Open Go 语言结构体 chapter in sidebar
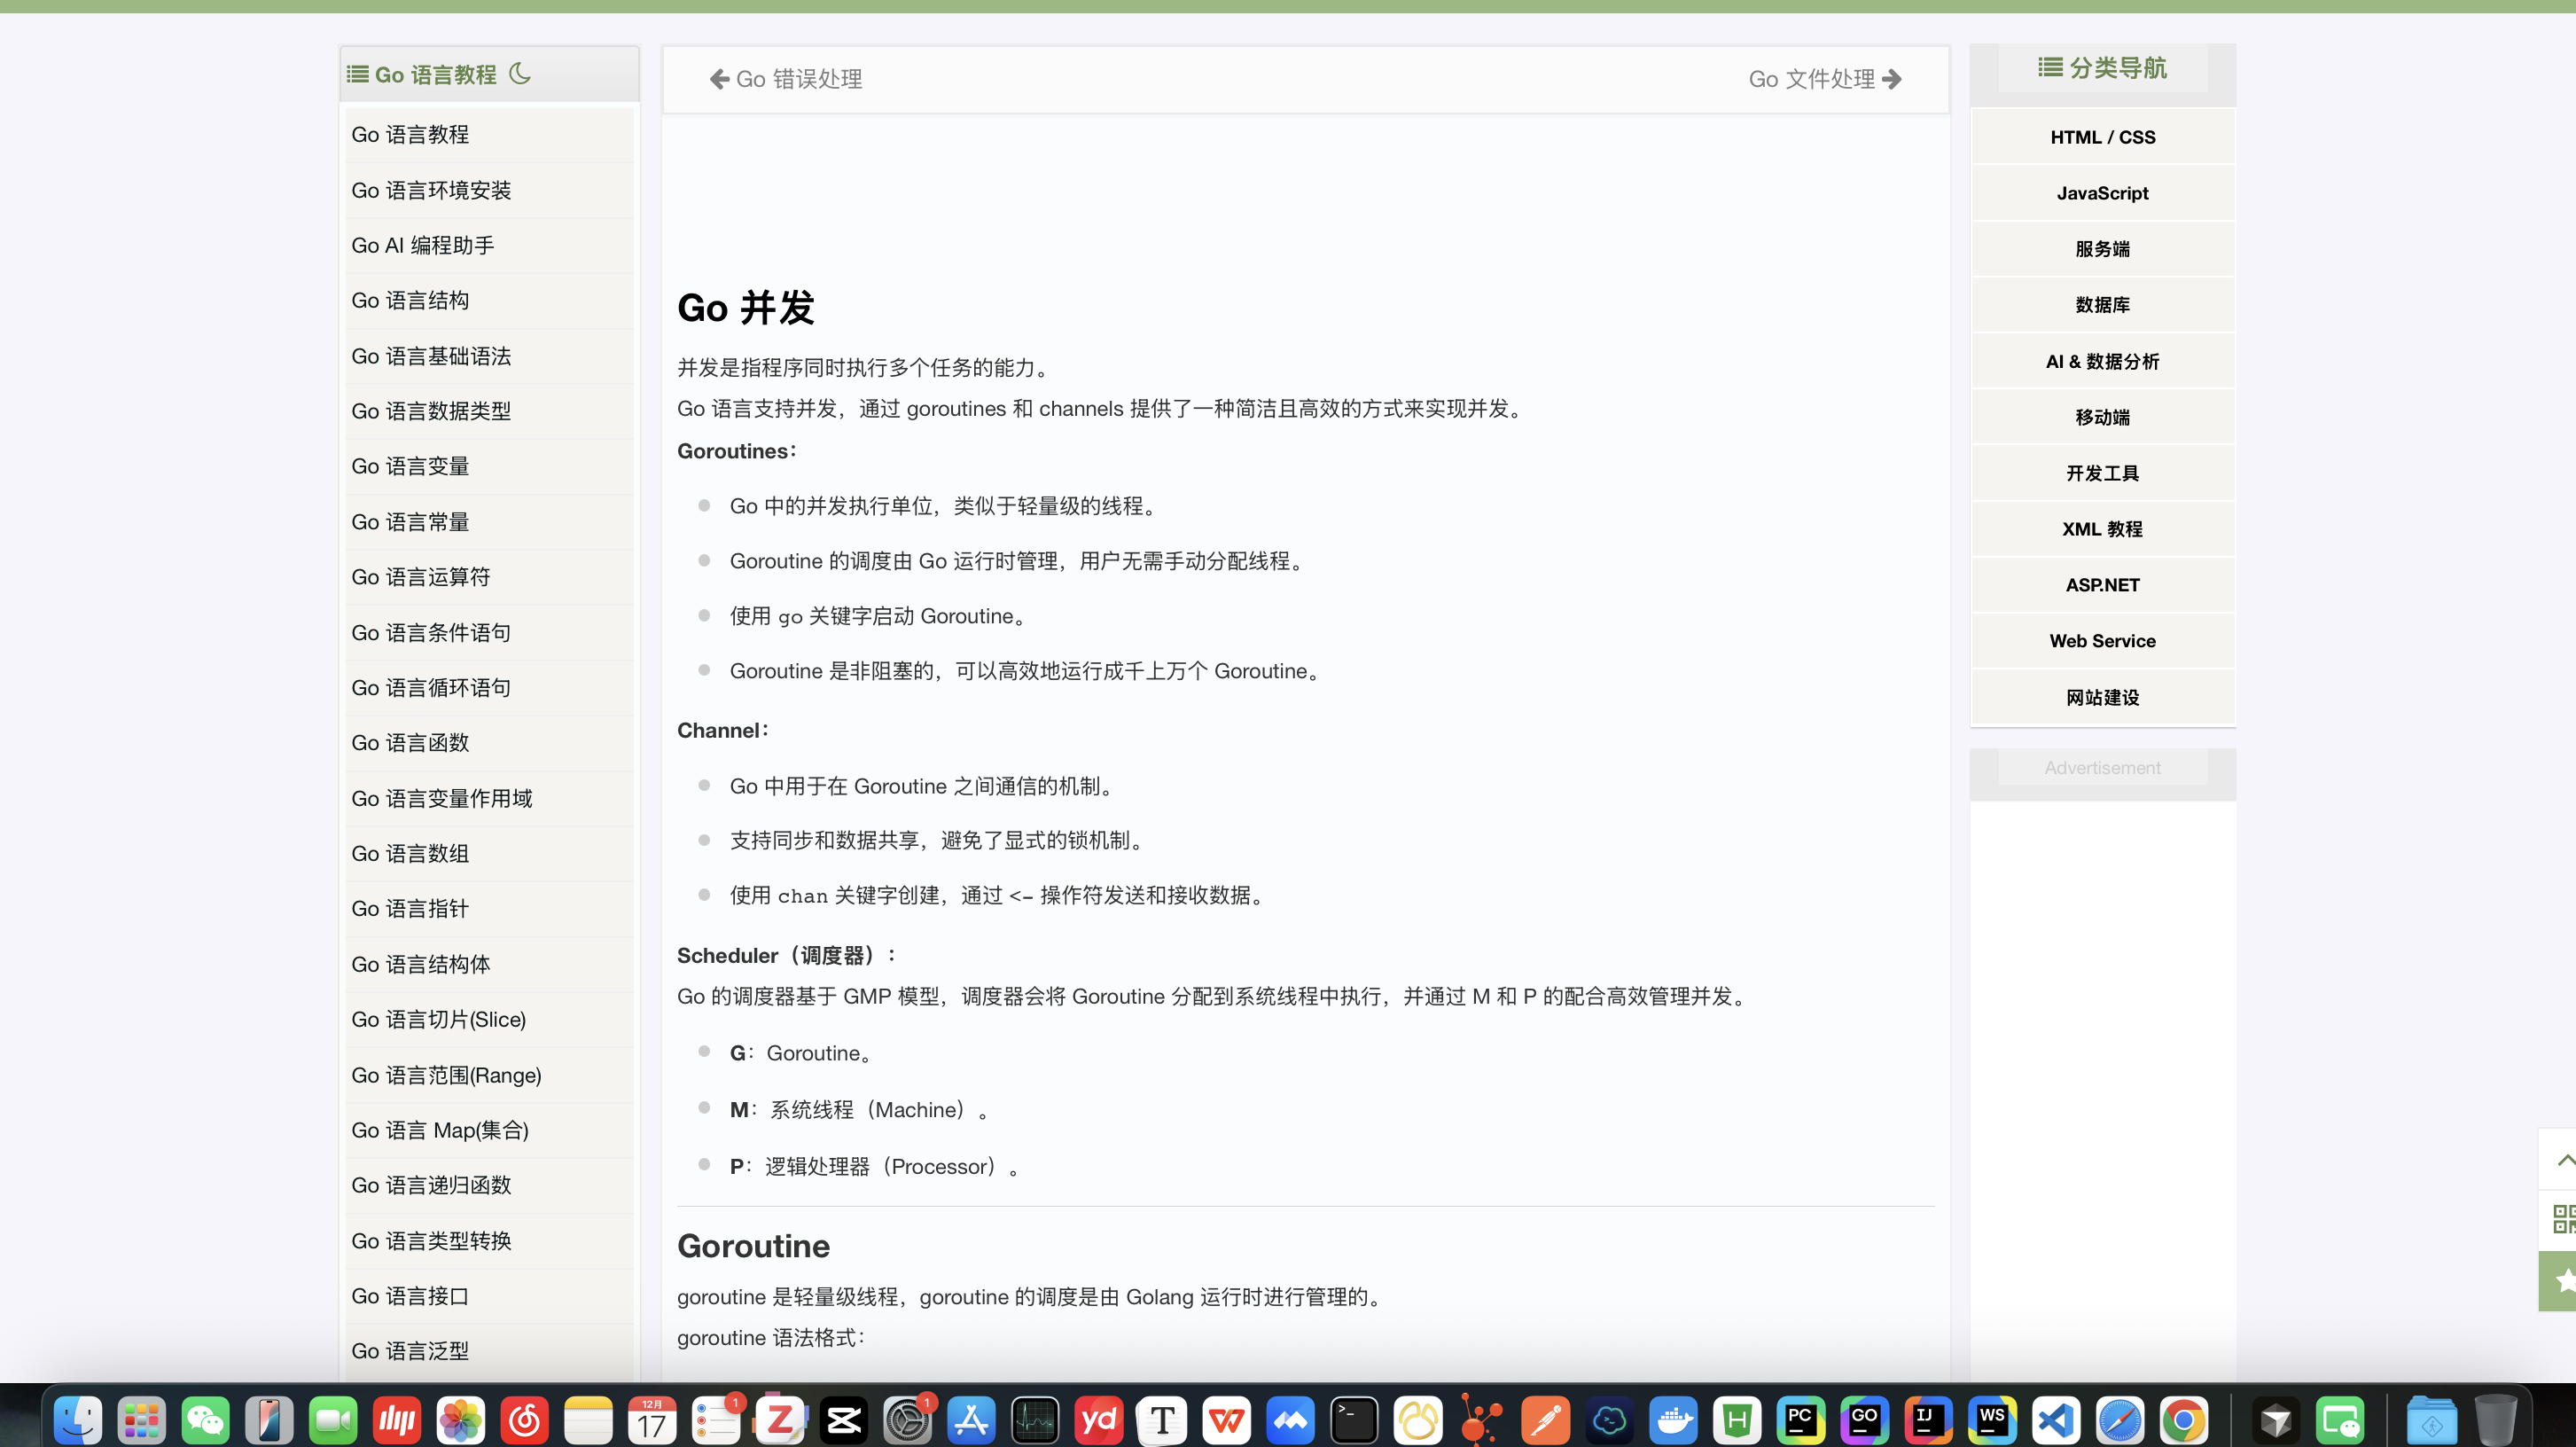 click(x=421, y=964)
